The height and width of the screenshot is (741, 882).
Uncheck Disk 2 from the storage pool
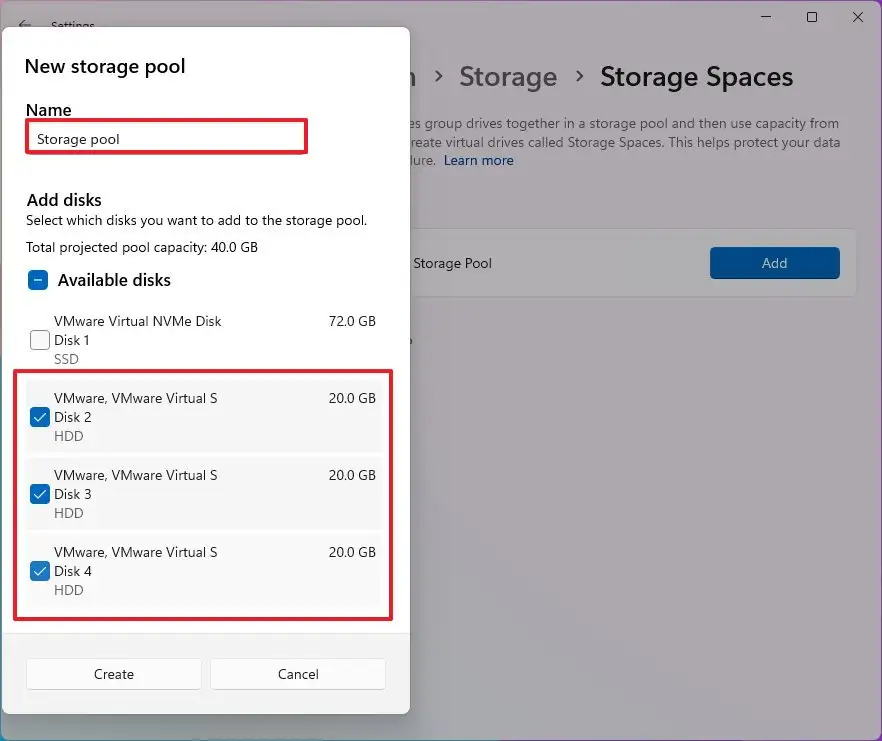39,416
